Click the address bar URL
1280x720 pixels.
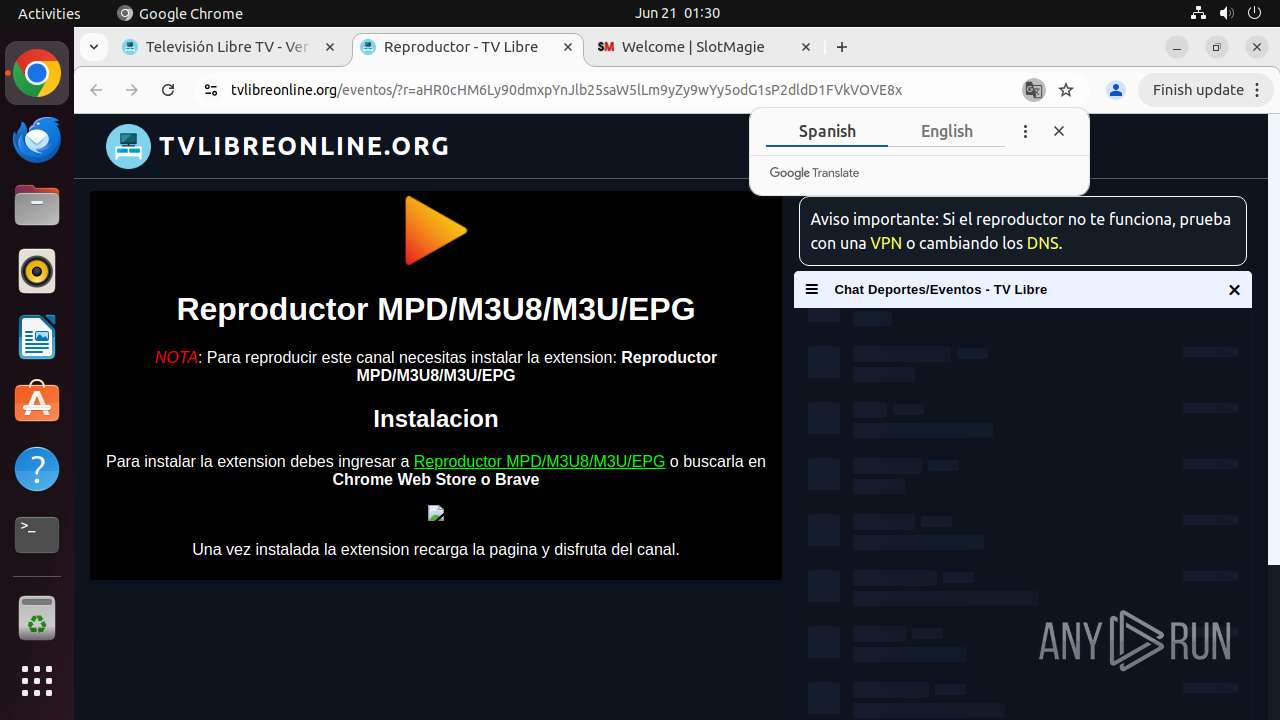566,90
